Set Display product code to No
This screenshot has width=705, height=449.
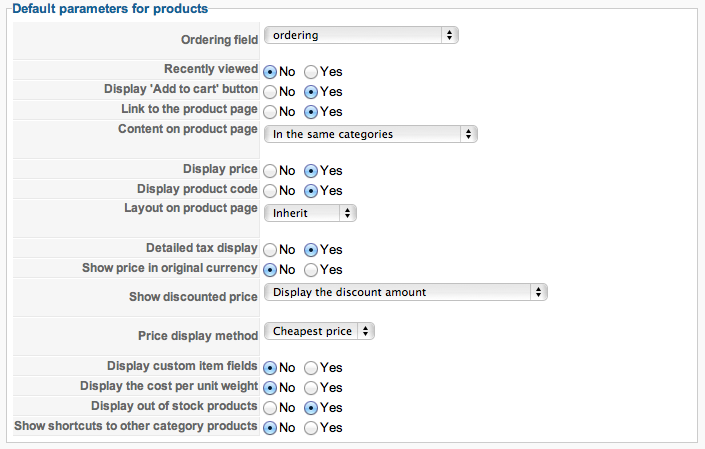pos(270,190)
